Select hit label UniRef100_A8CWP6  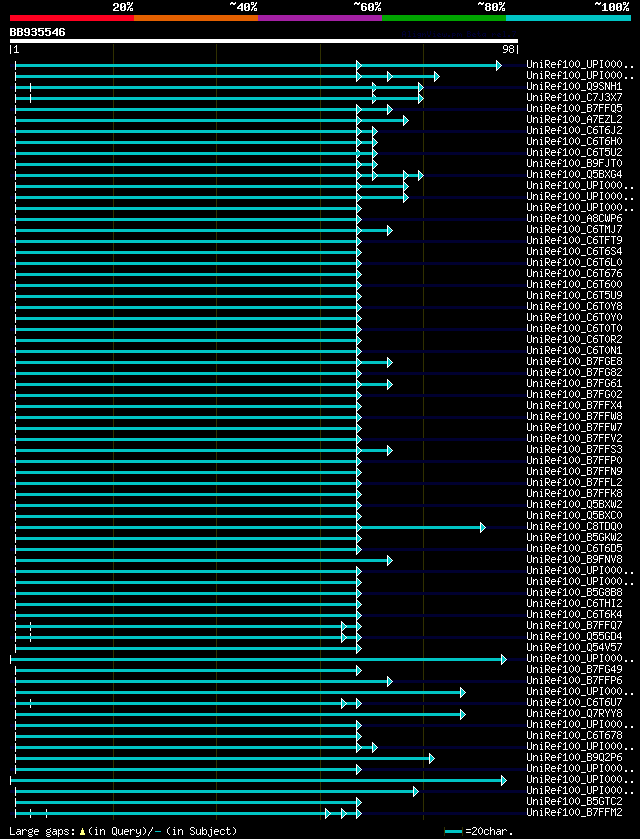coord(574,218)
